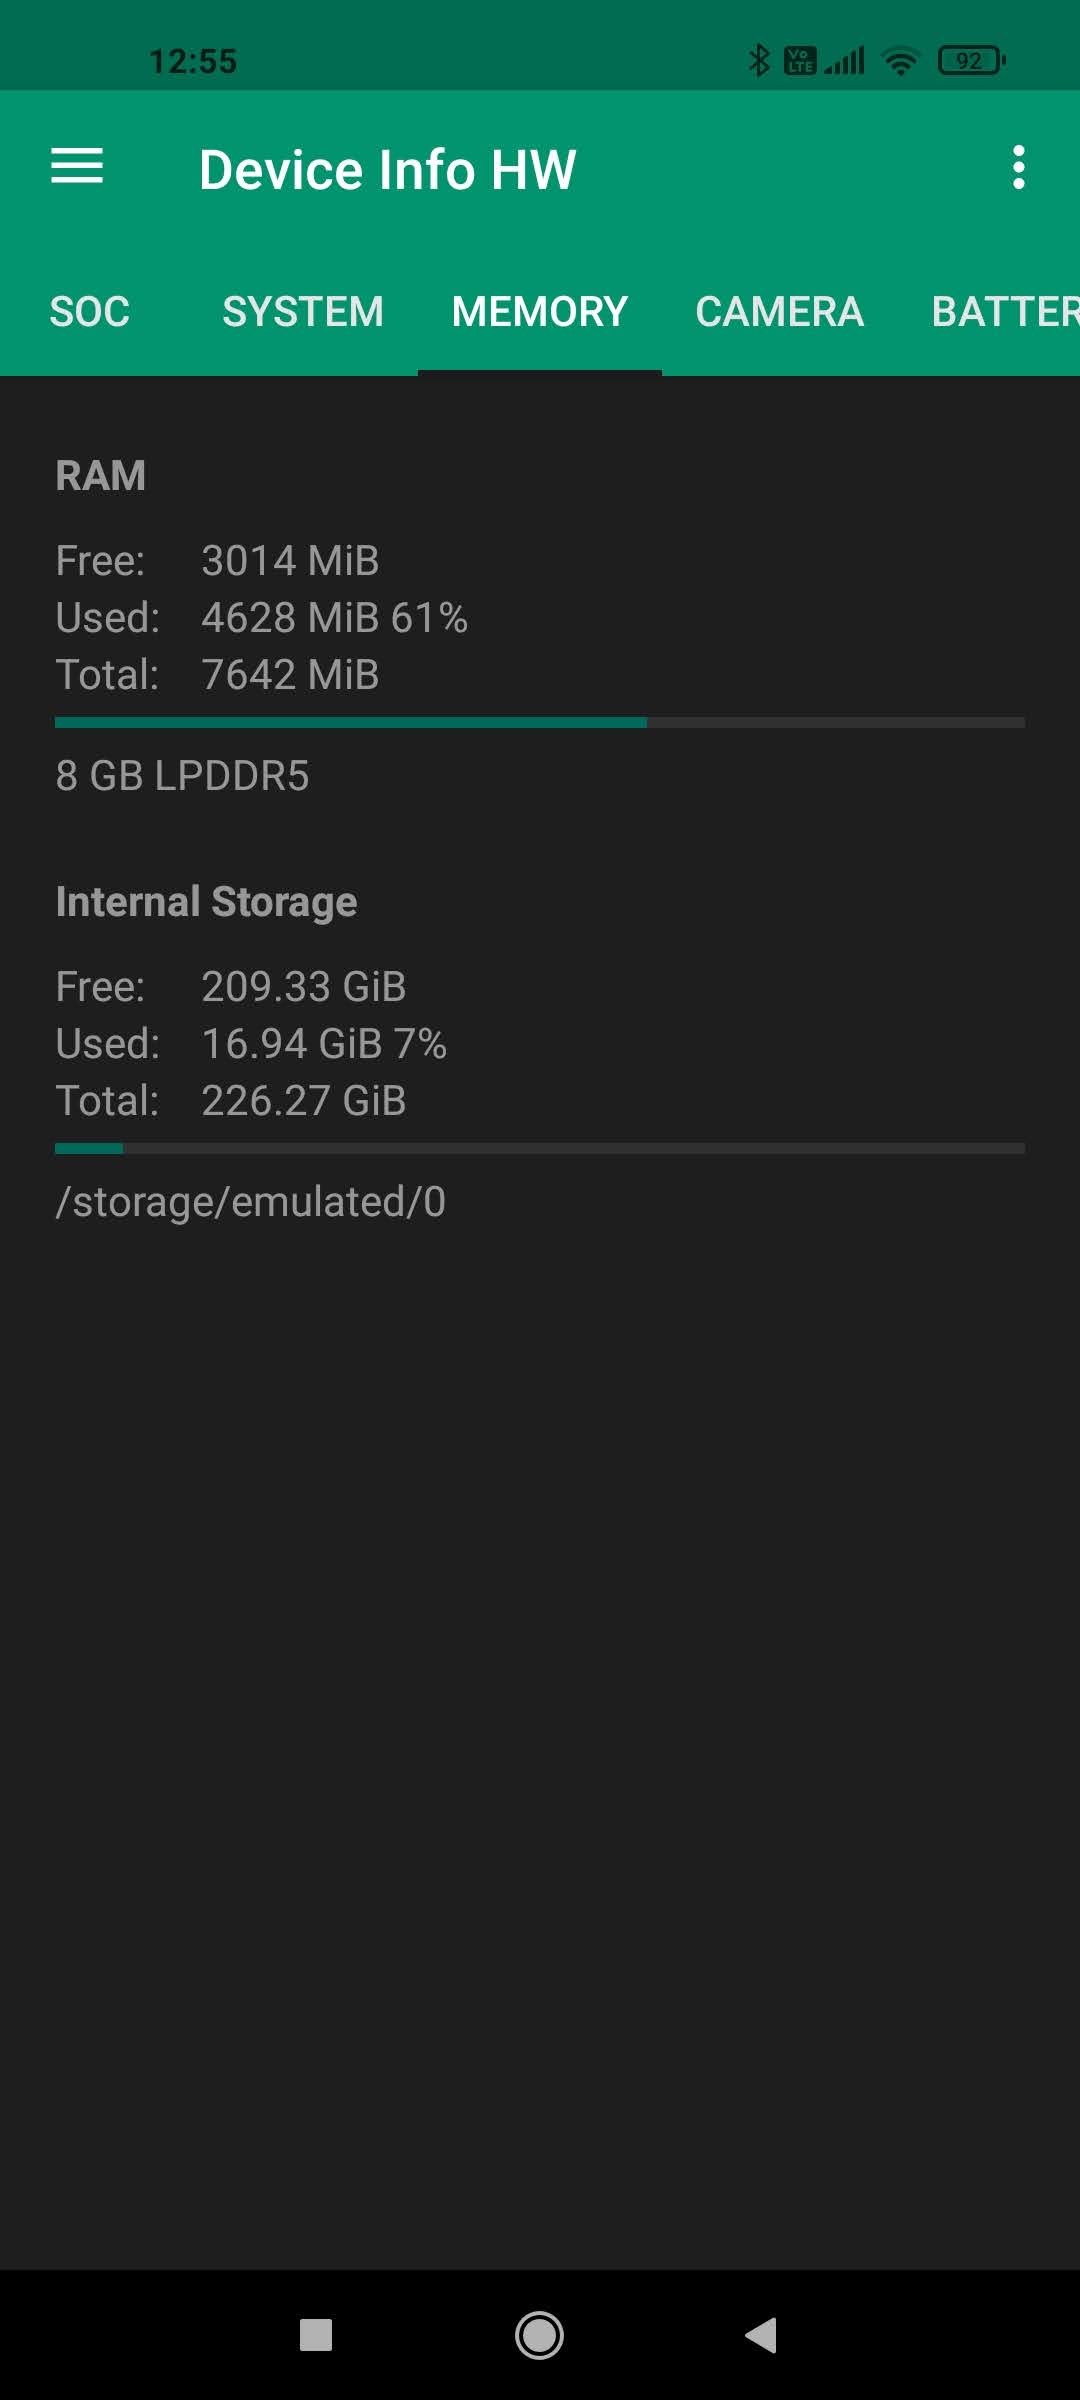
Task: Select the MEMORY tab
Action: tap(539, 312)
